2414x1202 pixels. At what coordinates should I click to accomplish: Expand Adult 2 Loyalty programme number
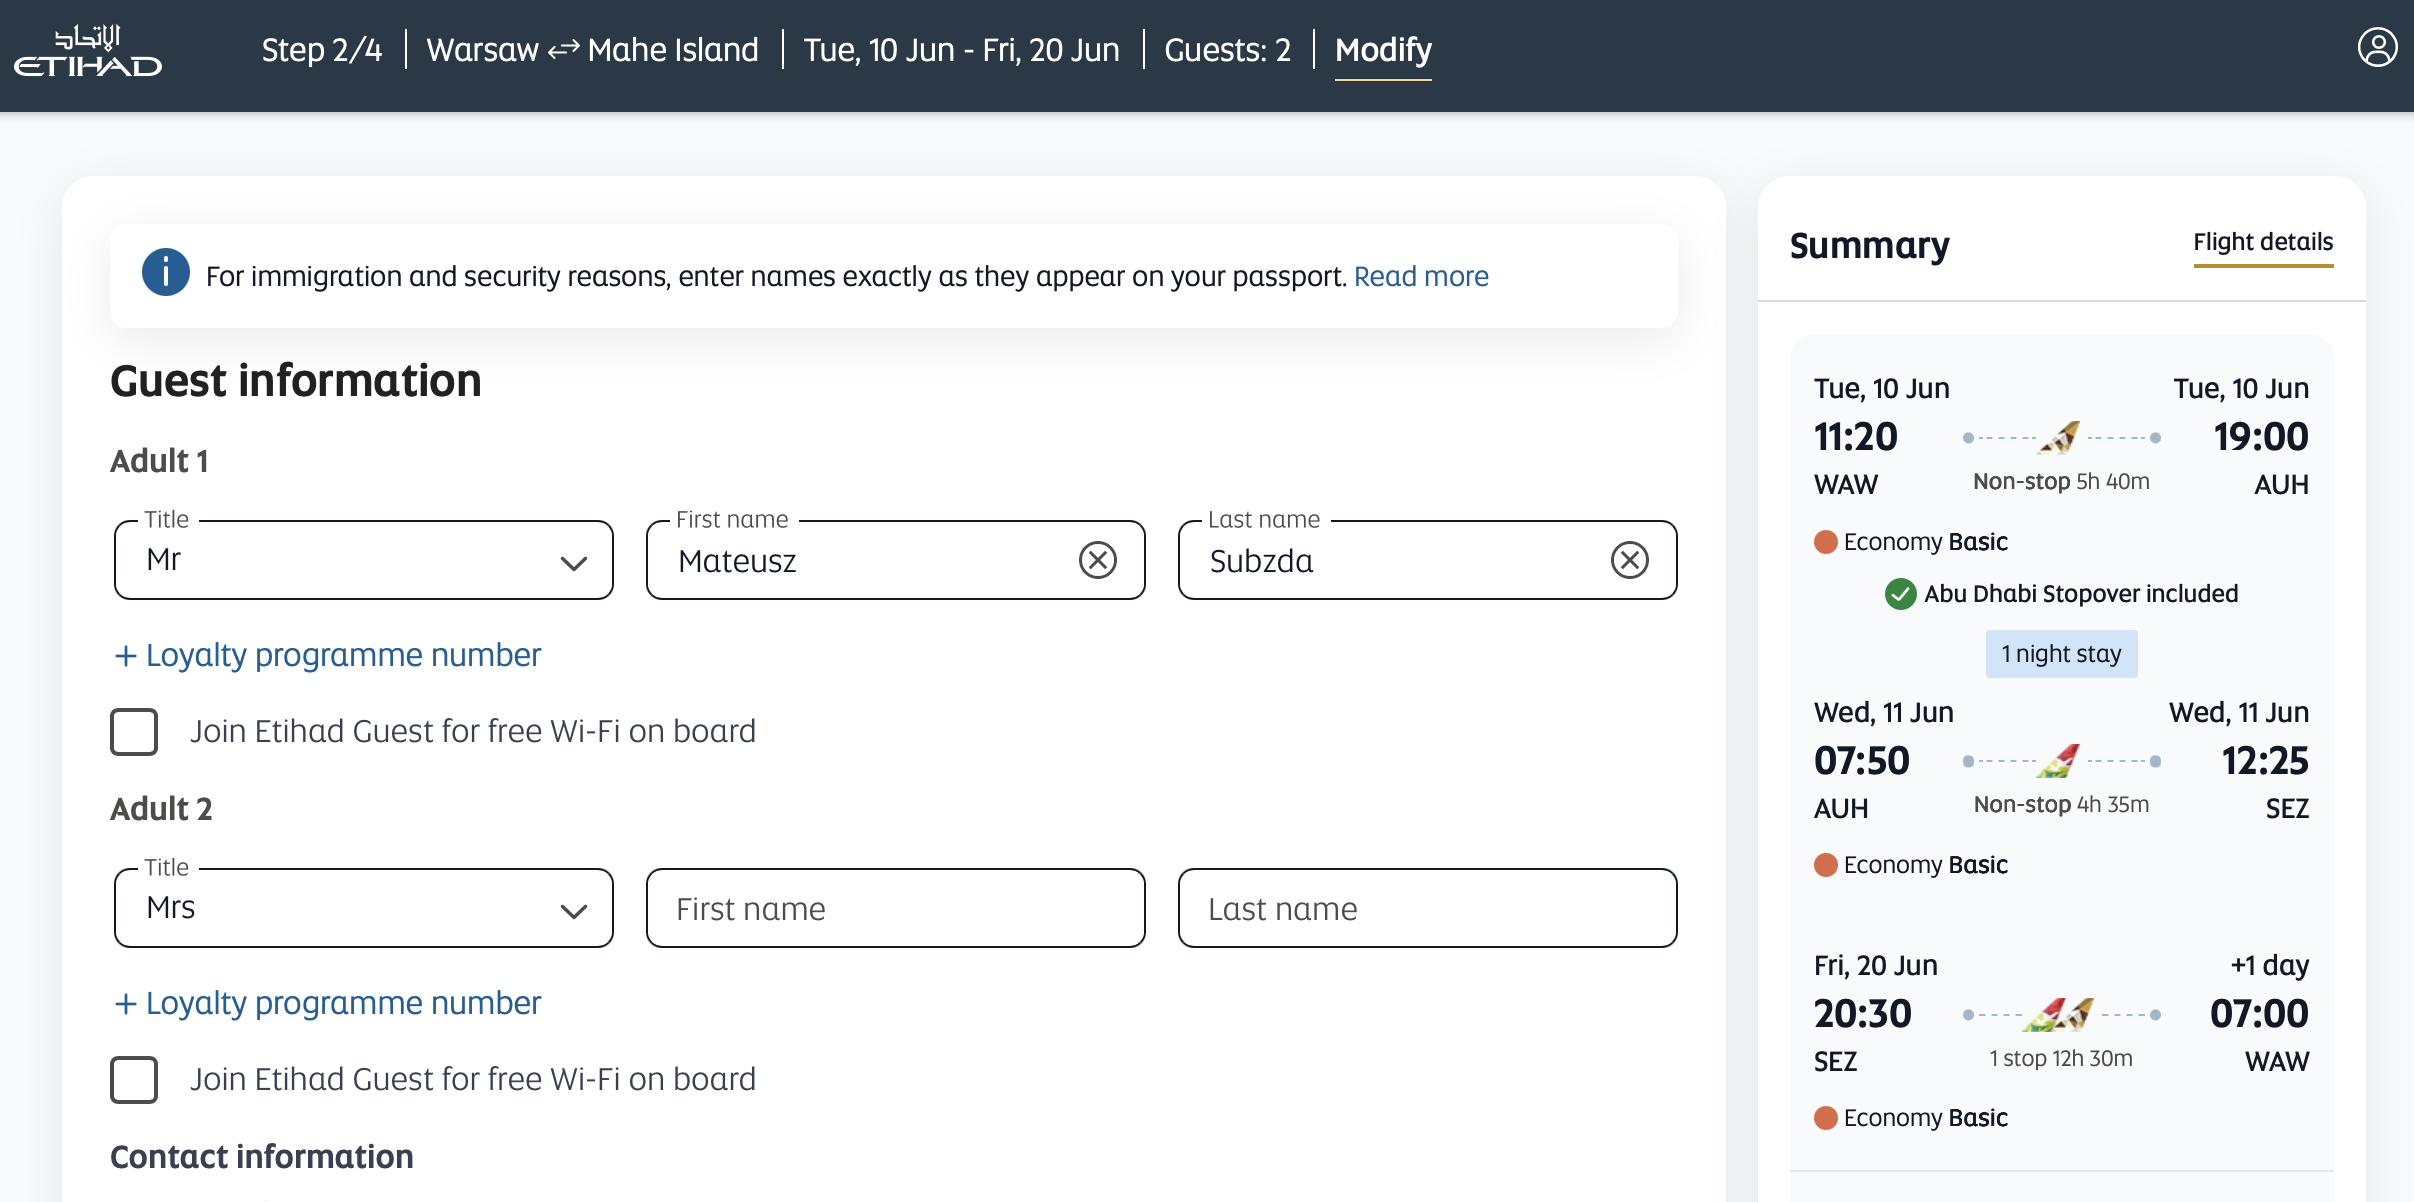click(x=328, y=1003)
